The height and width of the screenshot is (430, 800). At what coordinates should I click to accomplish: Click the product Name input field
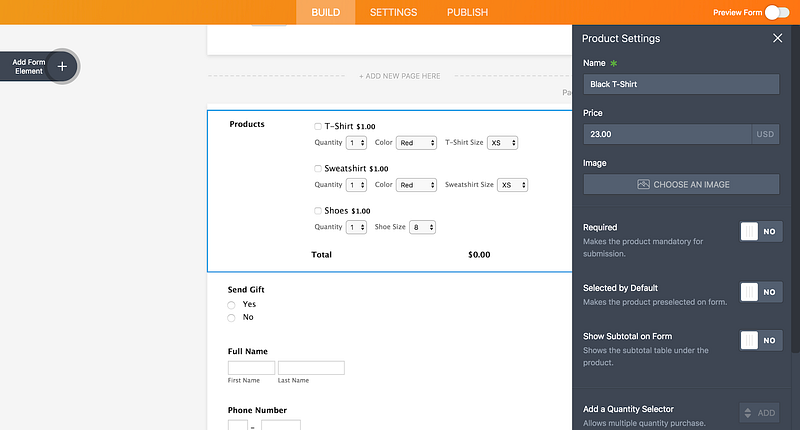(x=681, y=84)
